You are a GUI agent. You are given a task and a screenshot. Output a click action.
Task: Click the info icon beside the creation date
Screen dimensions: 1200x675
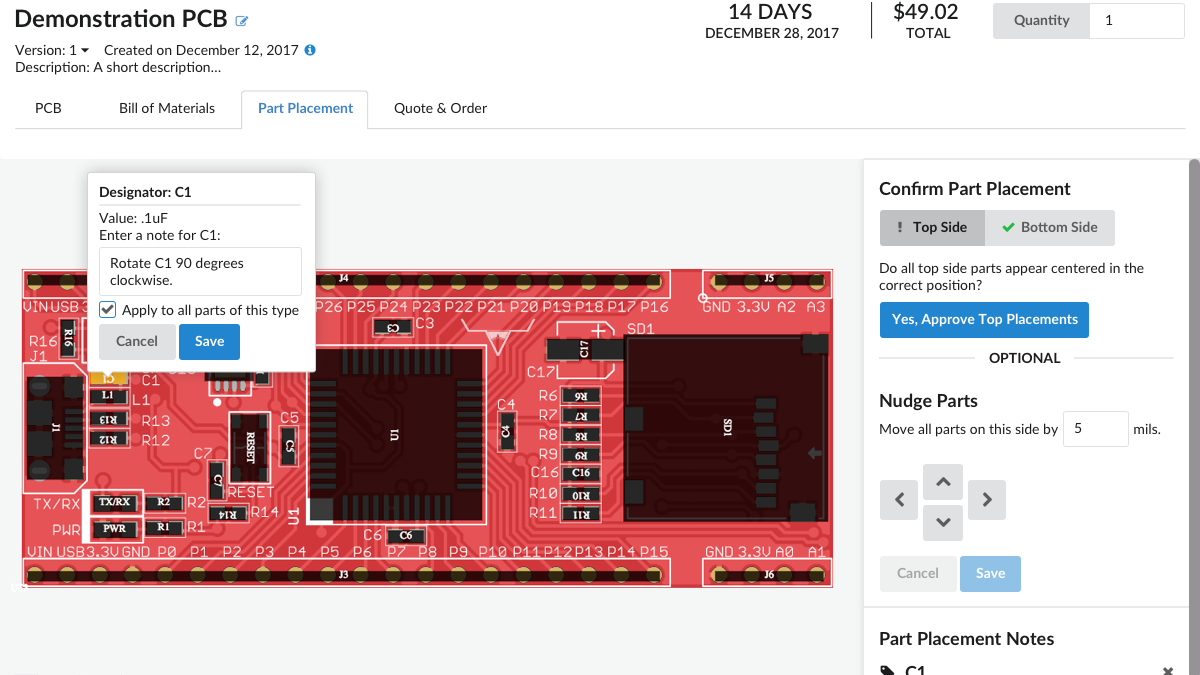point(311,49)
